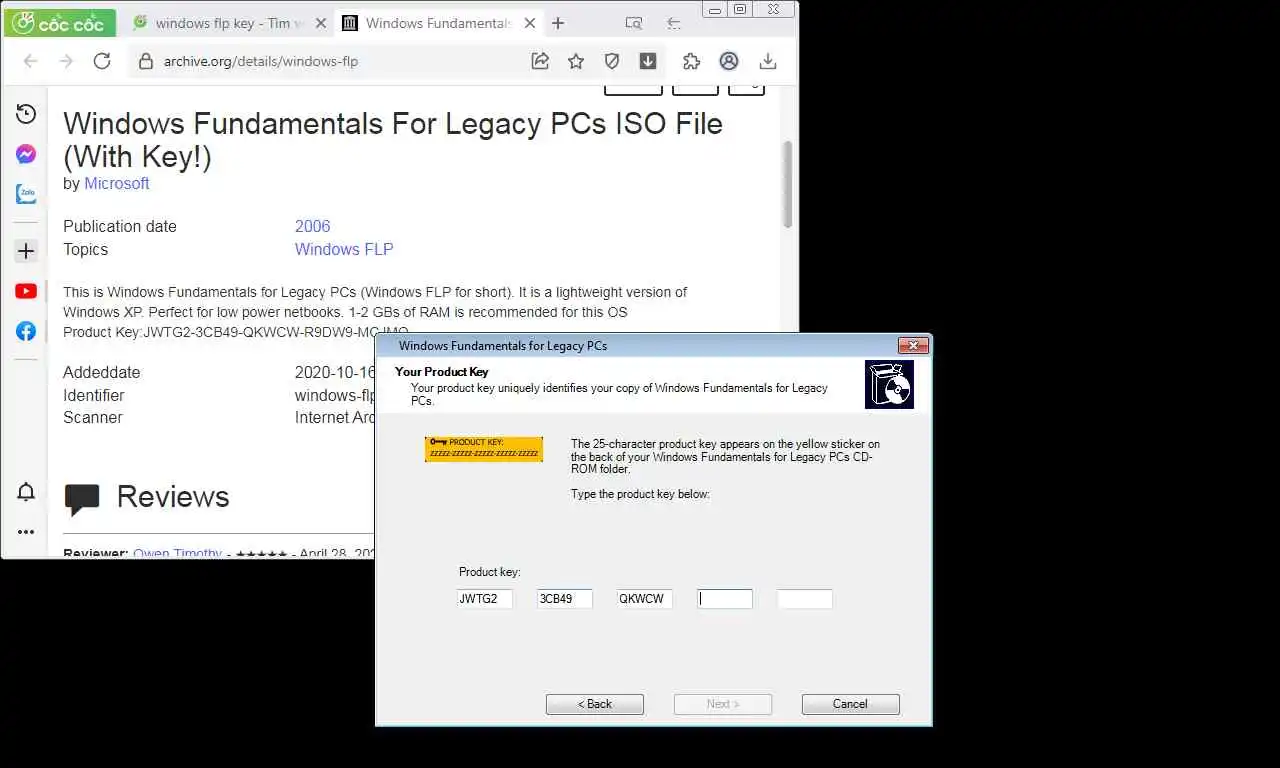The image size is (1280, 768).
Task: Open Facebook in the browser sidebar
Action: point(26,331)
